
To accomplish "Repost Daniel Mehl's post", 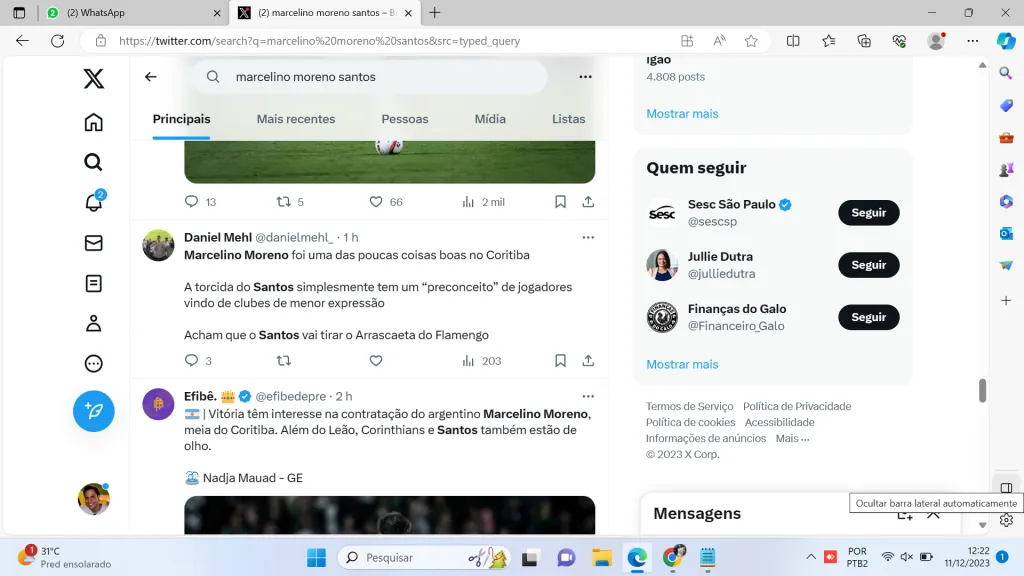I will tap(283, 361).
